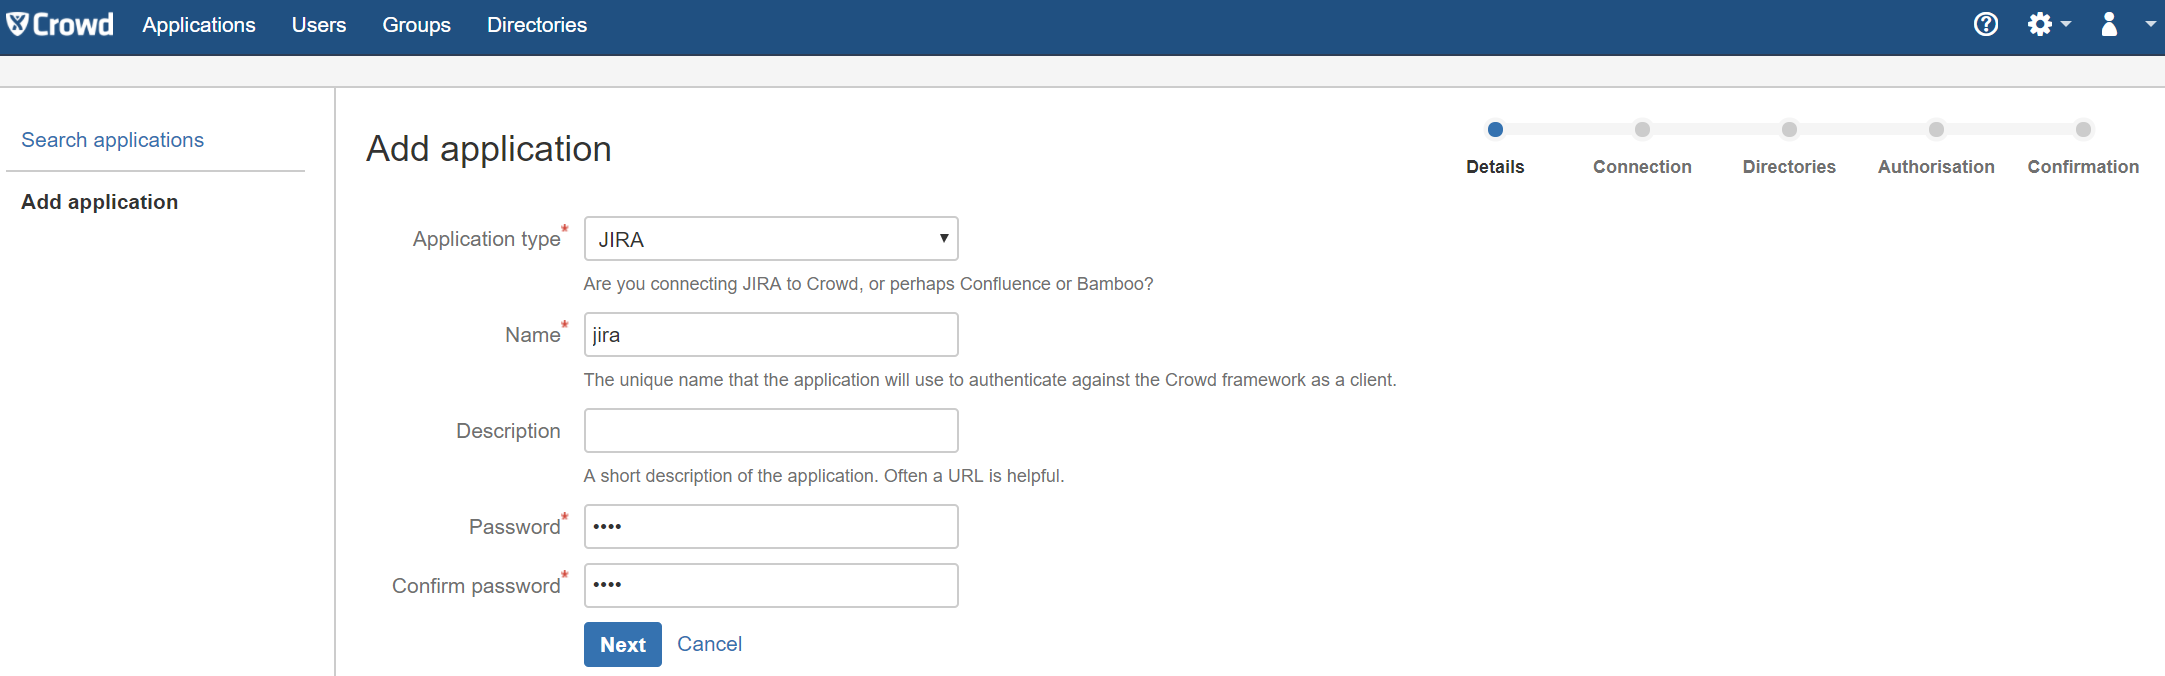Image resolution: width=2165 pixels, height=676 pixels.
Task: Click into the Description field
Action: (770, 431)
